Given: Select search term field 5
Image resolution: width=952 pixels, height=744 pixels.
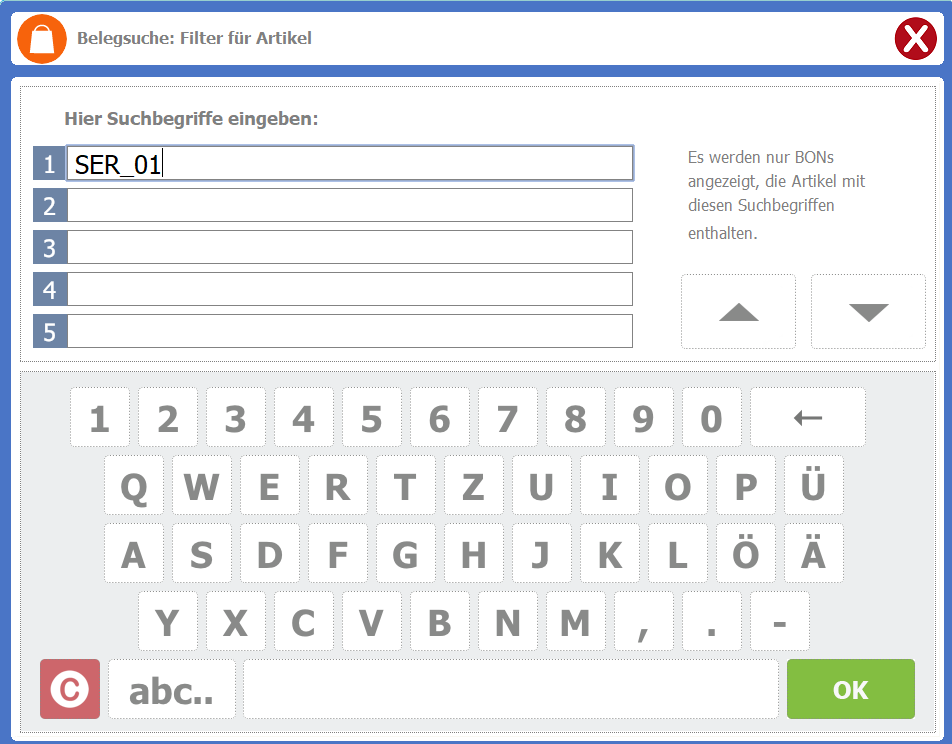Looking at the screenshot, I should coord(350,331).
